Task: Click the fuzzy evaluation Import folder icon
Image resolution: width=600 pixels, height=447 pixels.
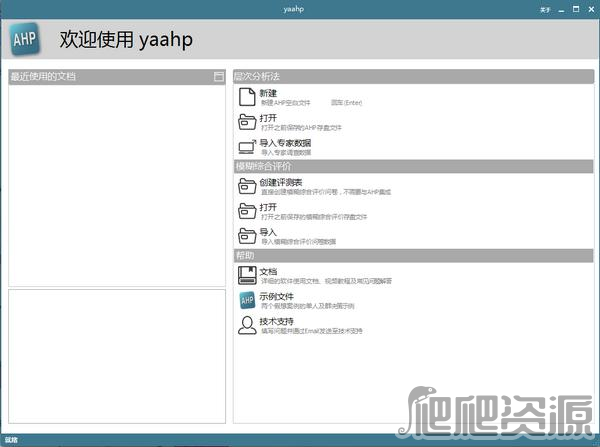Action: click(247, 236)
